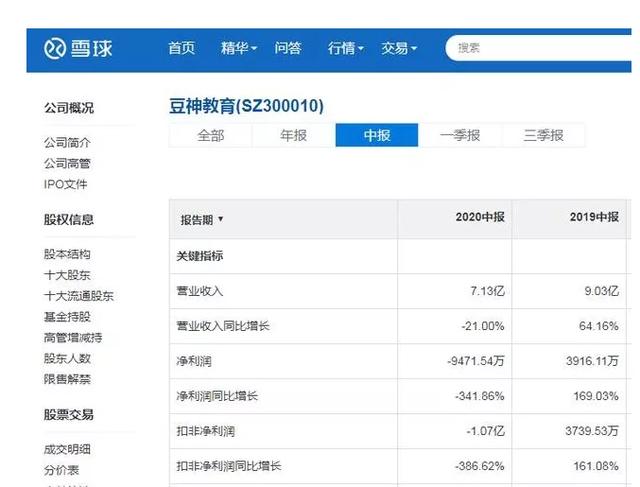Viewport: 640px width, 487px height.
Task: Click the 9.03亿 revenue value
Action: click(x=602, y=291)
